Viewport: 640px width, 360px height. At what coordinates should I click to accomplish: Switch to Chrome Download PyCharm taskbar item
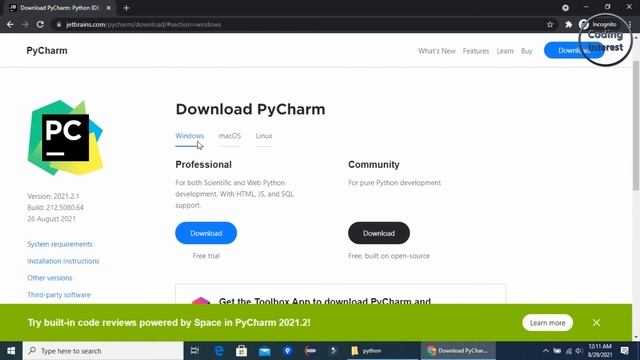pyautogui.click(x=458, y=351)
